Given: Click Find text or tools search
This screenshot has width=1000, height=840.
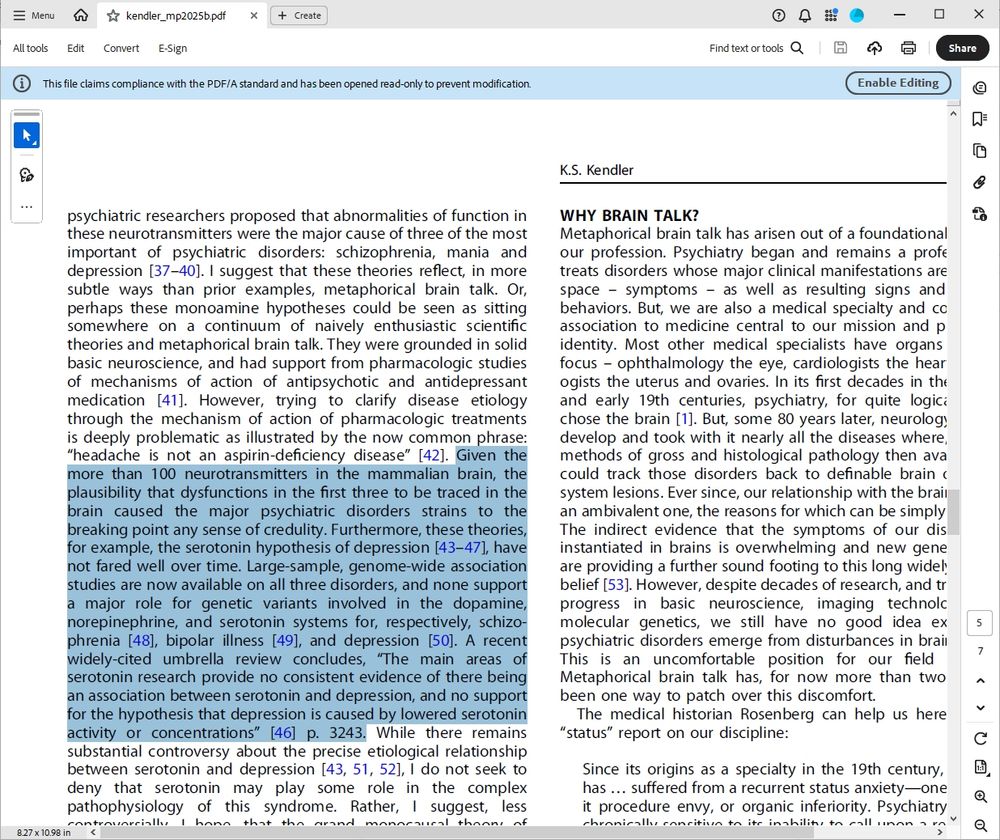Looking at the screenshot, I should click(x=756, y=48).
